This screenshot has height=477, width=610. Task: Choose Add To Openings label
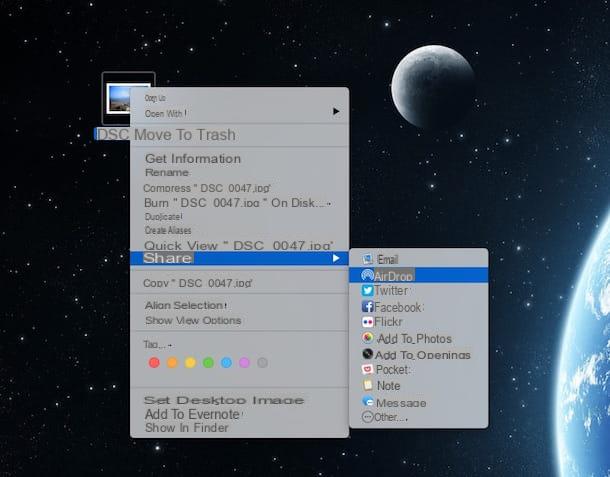click(x=422, y=354)
